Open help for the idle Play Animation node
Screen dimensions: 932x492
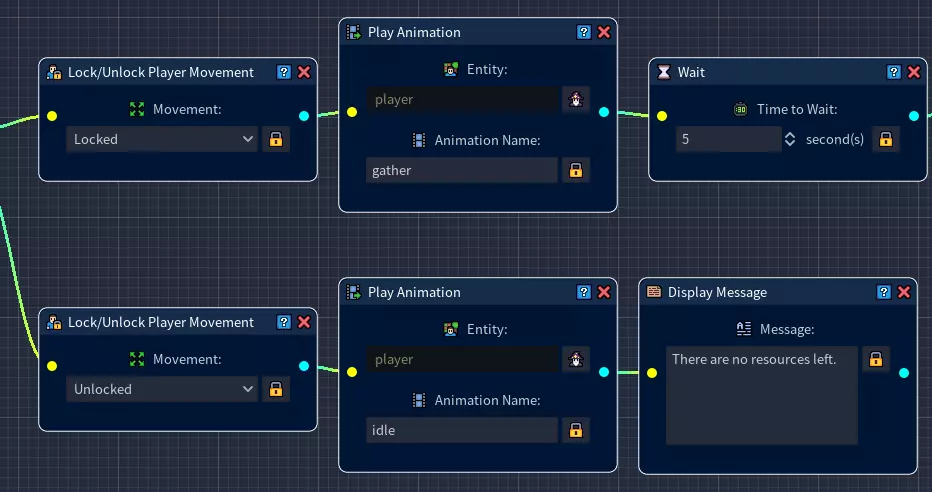(x=584, y=292)
